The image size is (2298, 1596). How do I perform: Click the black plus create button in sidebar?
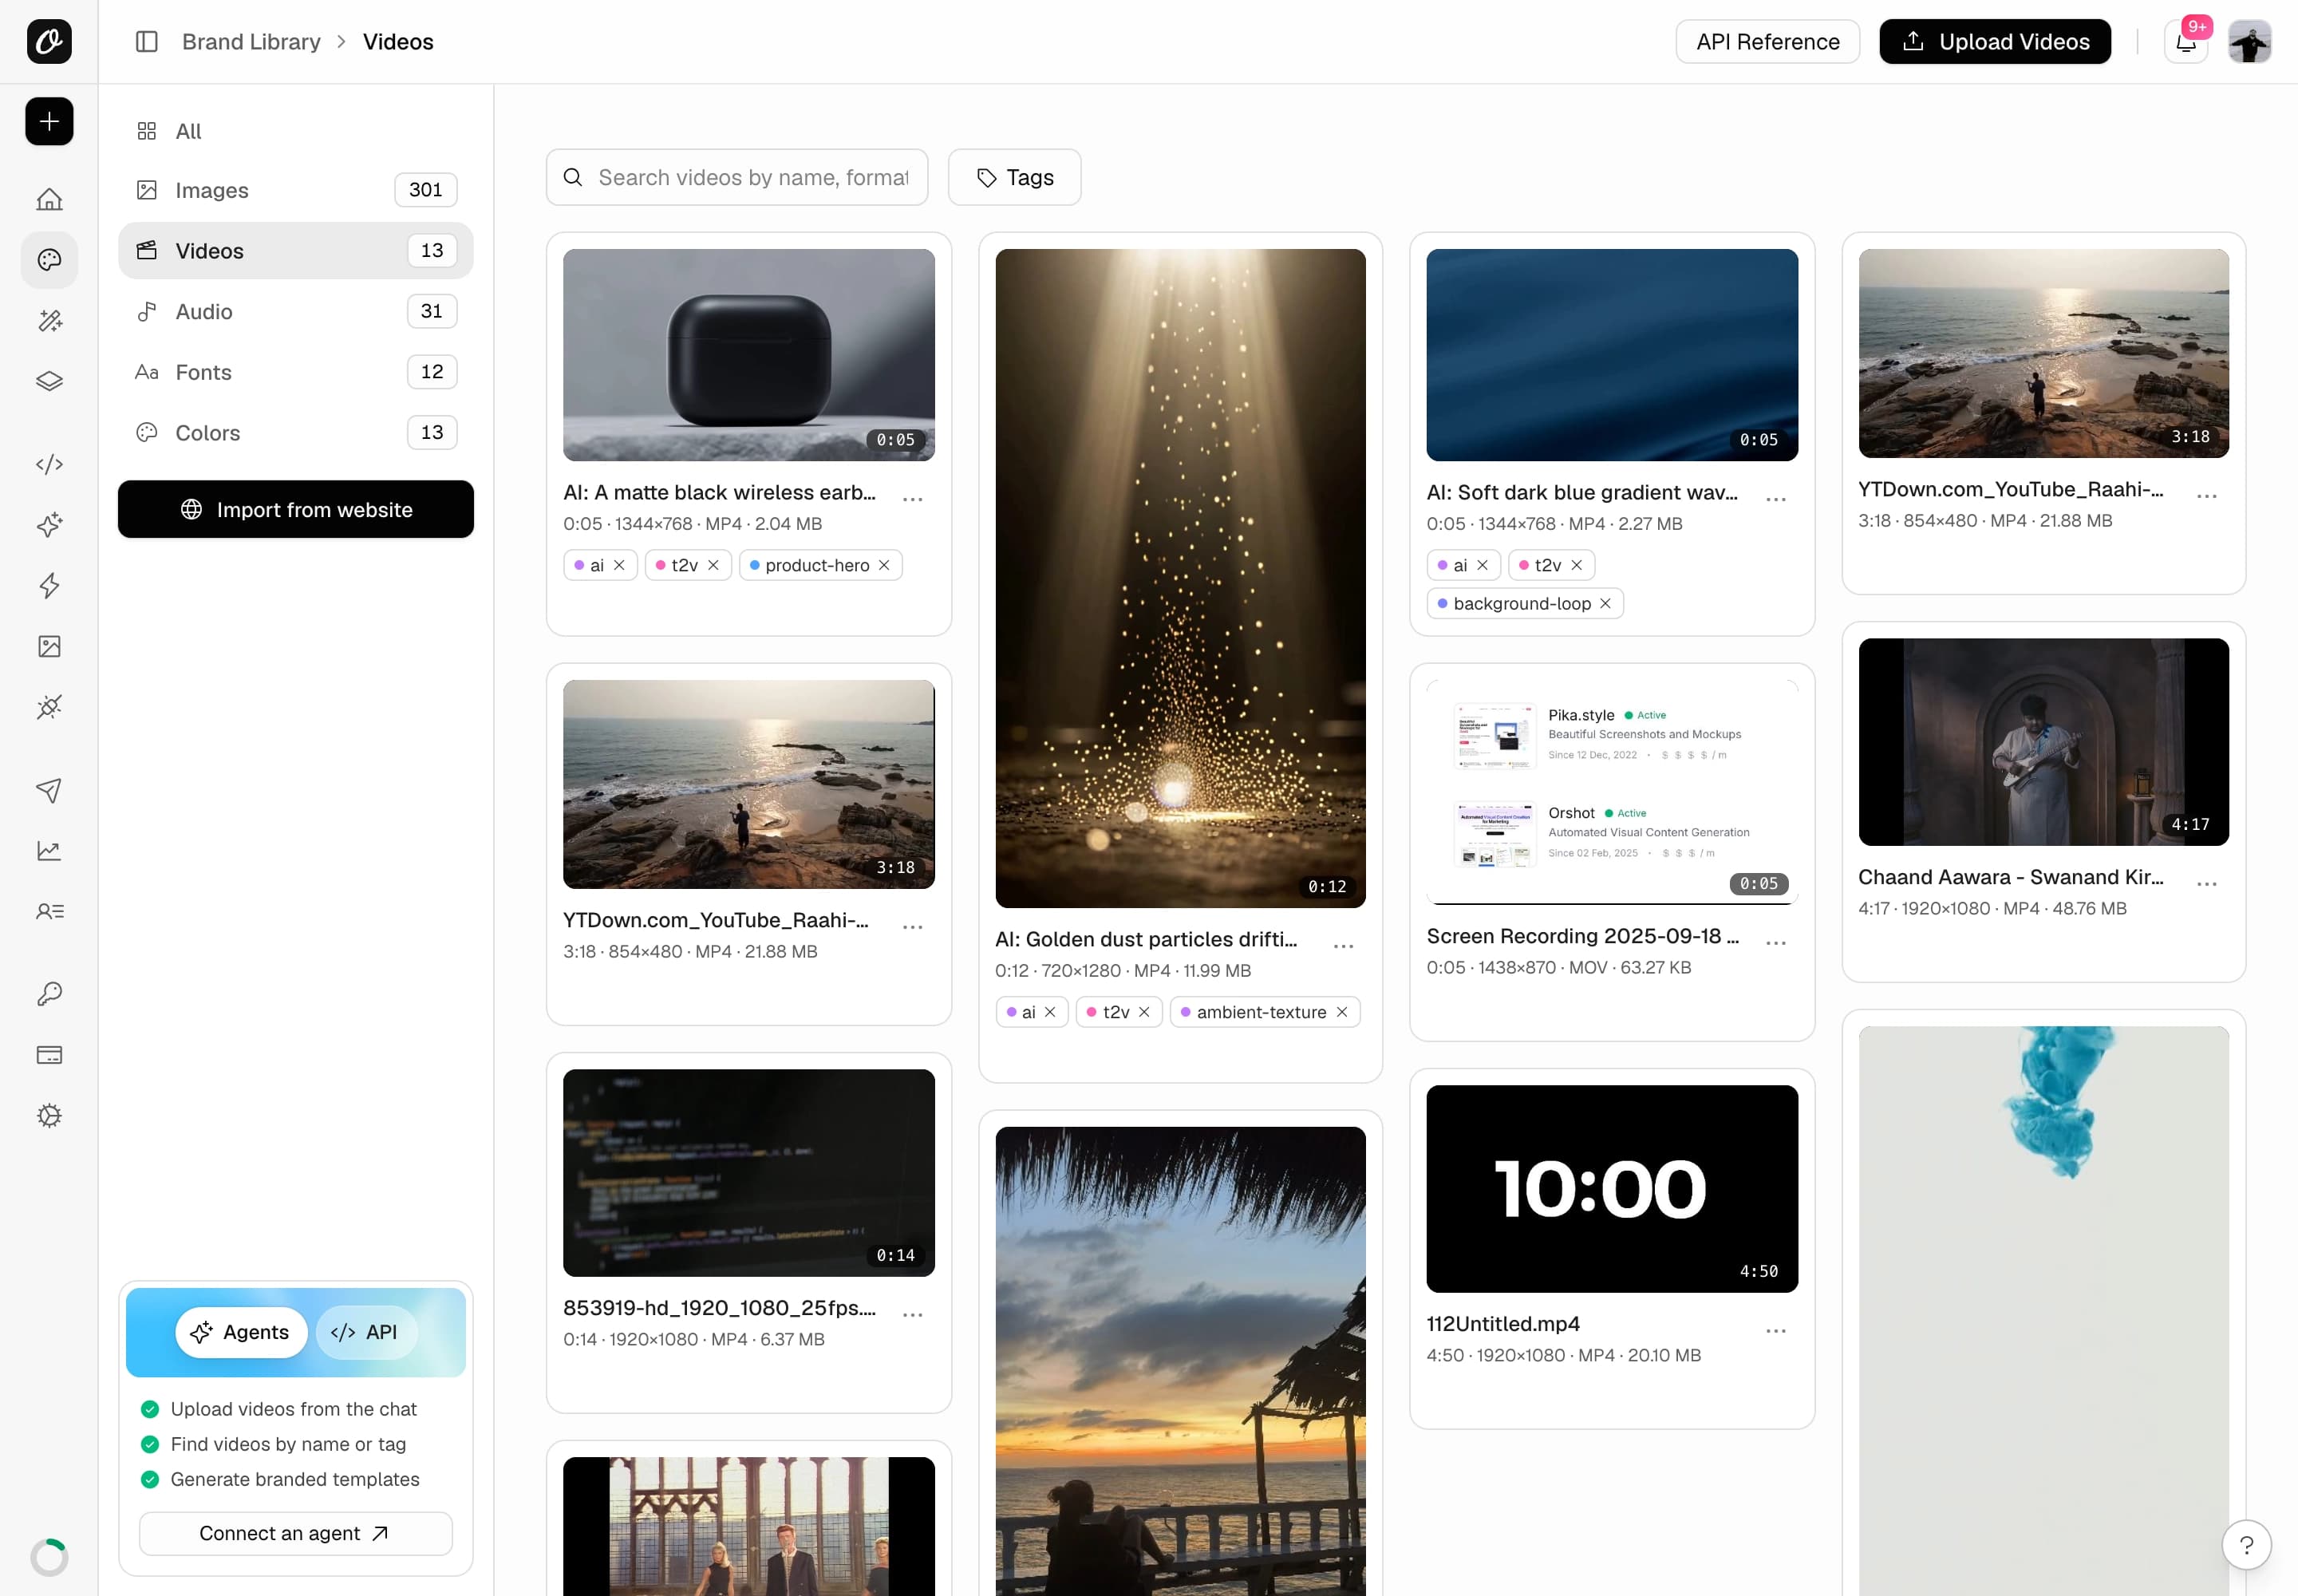pos(49,121)
